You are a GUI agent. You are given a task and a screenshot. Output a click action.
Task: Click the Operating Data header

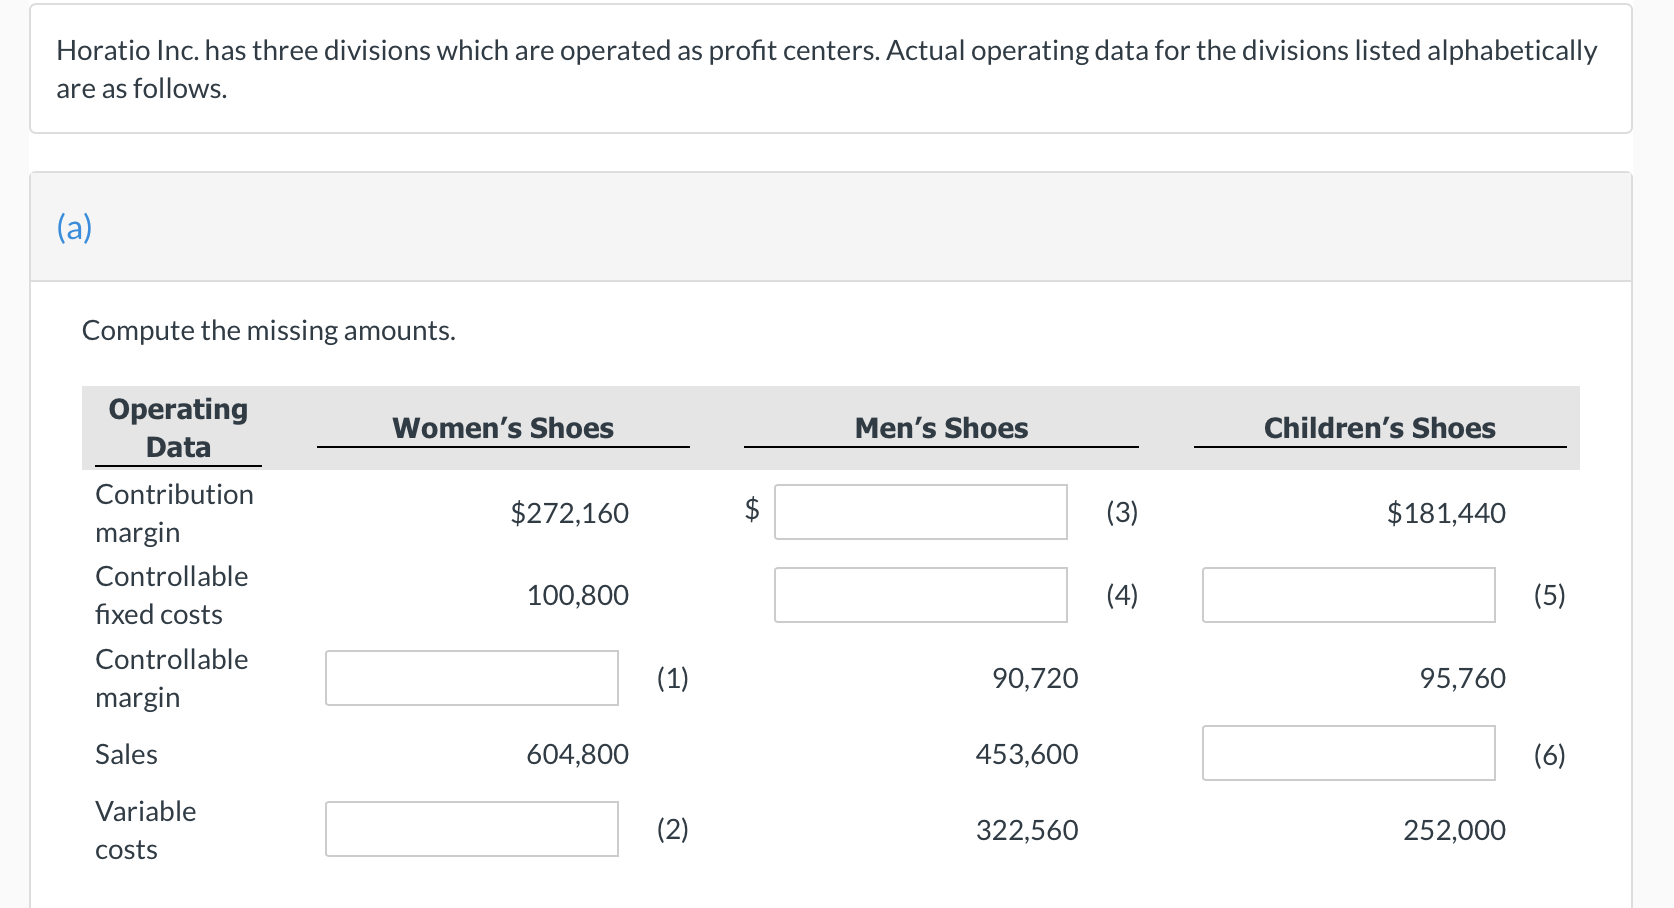(x=178, y=428)
